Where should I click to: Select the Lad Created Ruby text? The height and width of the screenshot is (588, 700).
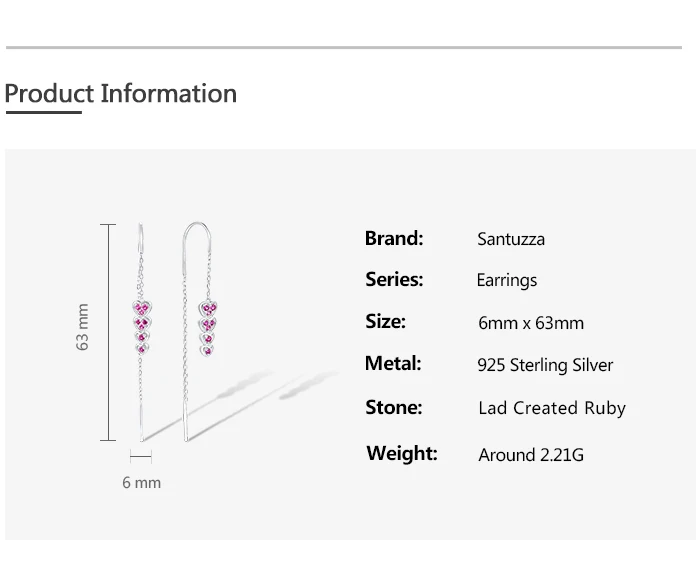[552, 408]
